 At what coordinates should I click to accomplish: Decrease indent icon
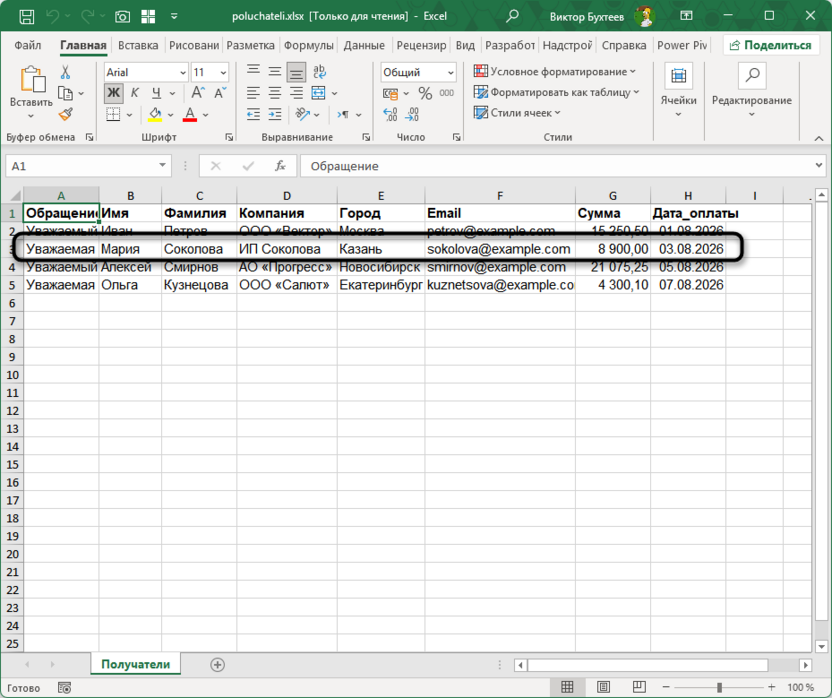(253, 114)
